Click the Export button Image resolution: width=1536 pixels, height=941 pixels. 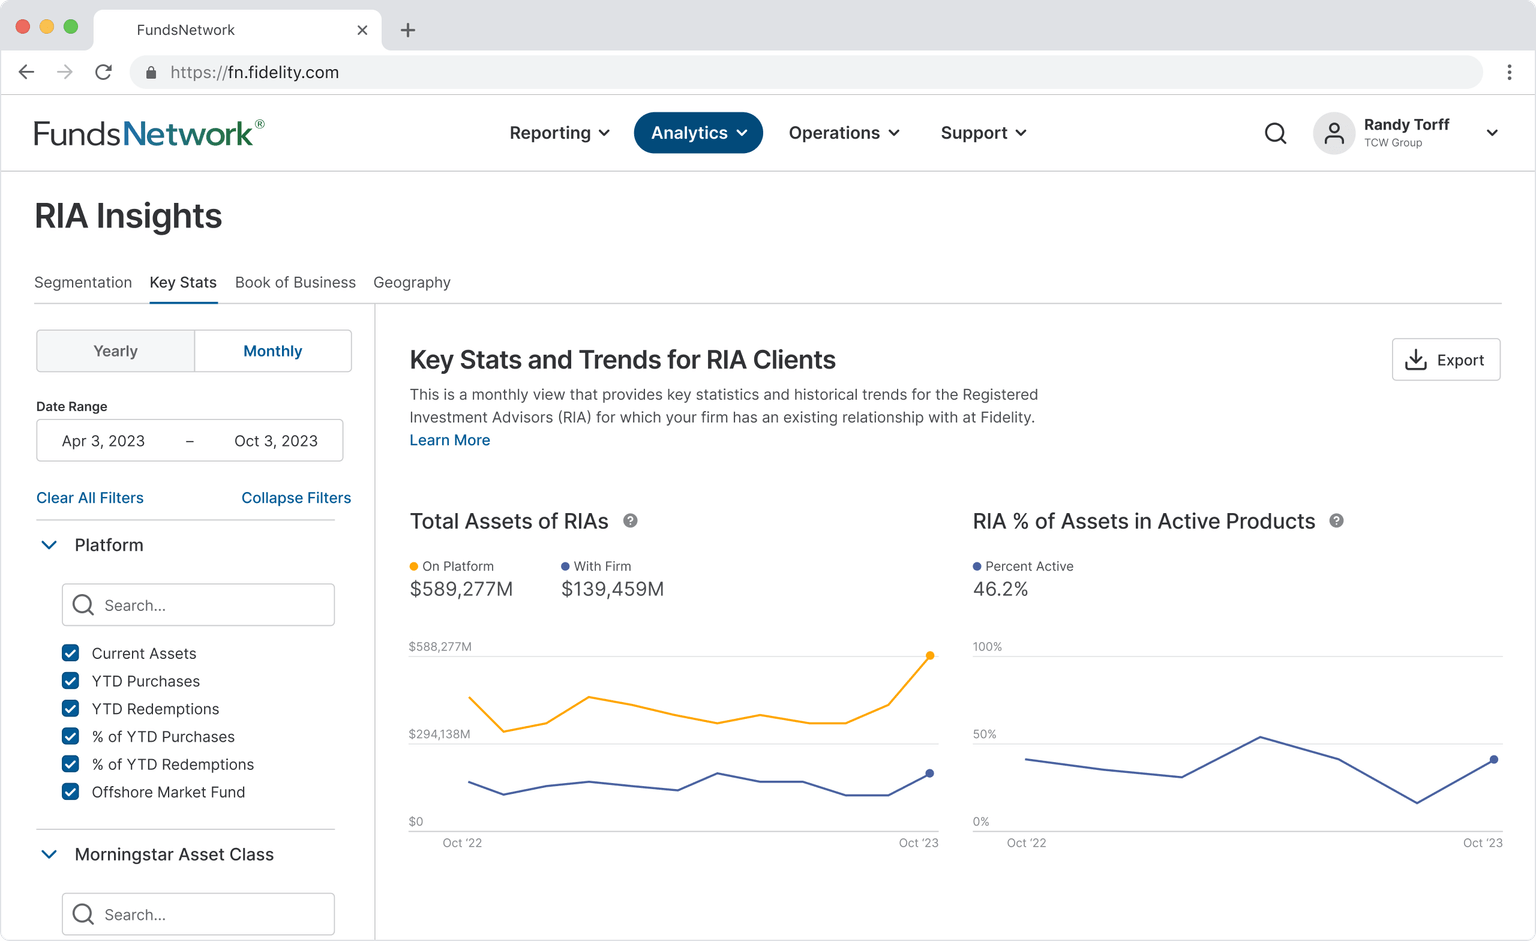(x=1446, y=360)
